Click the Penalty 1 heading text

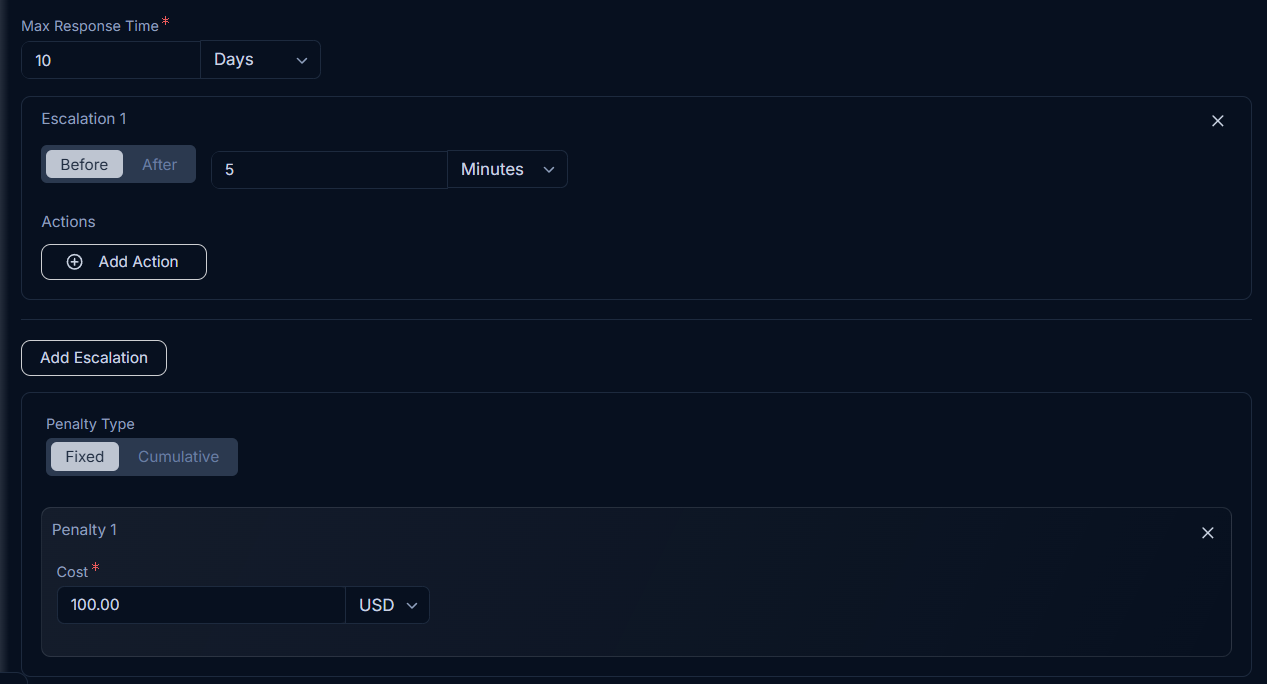(84, 530)
